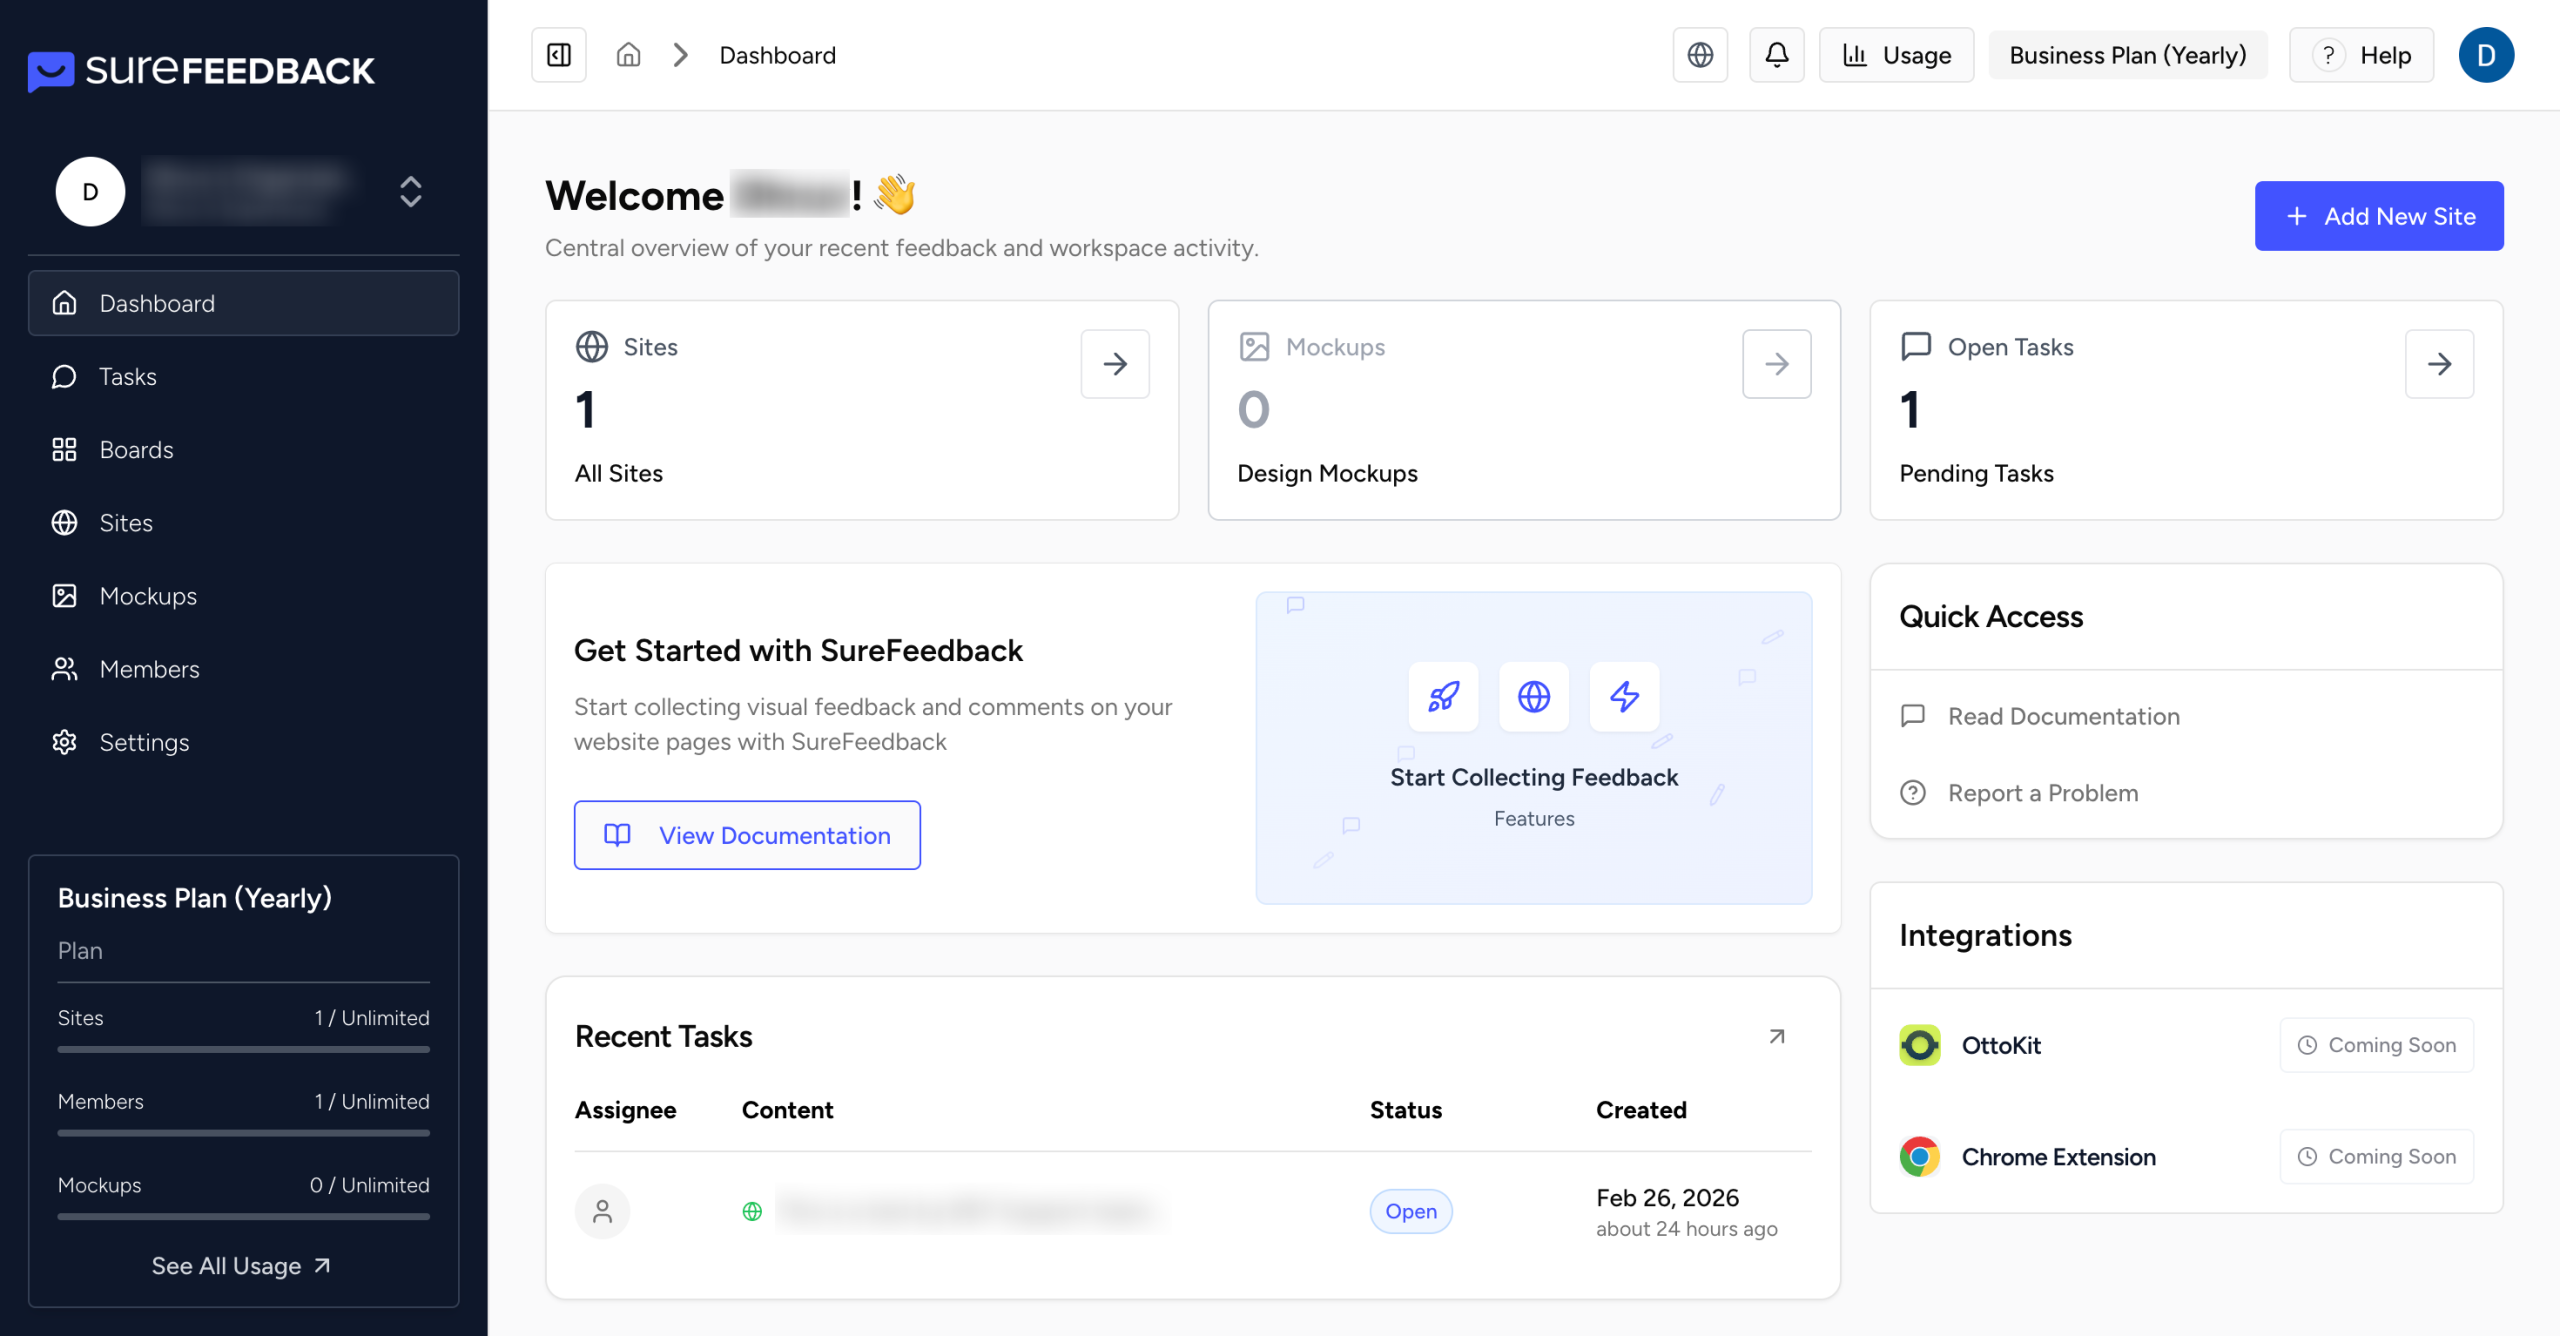Go to Boards in sidebar
Viewport: 2560px width, 1336px height.
point(136,450)
